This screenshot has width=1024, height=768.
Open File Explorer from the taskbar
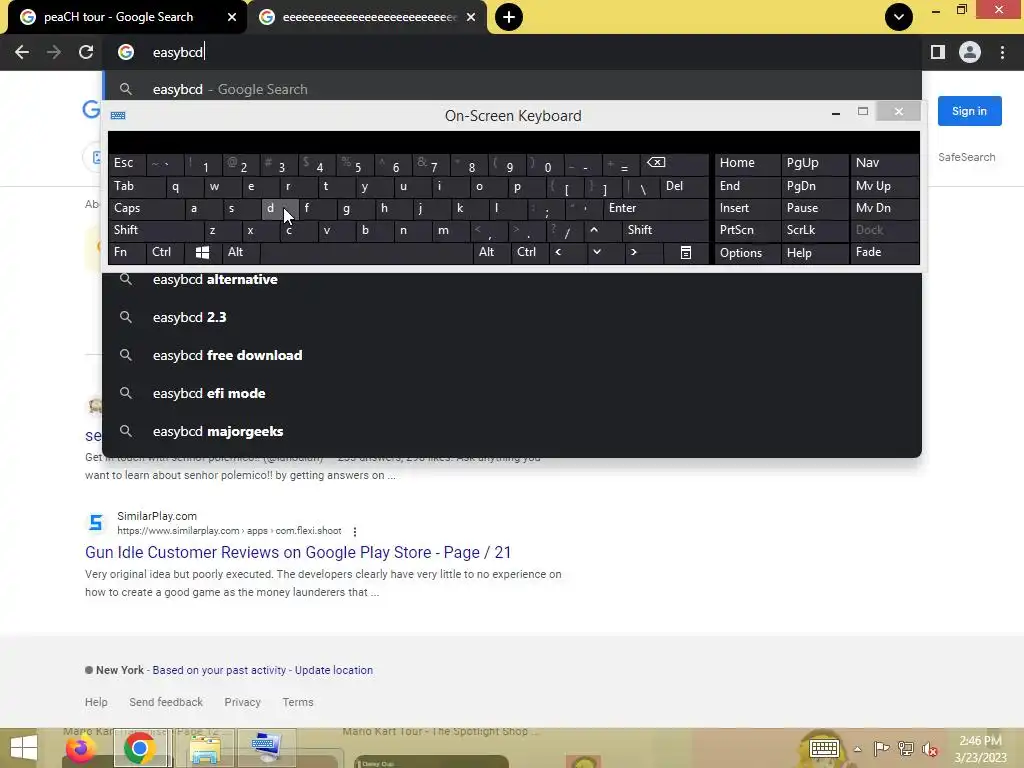(x=205, y=748)
